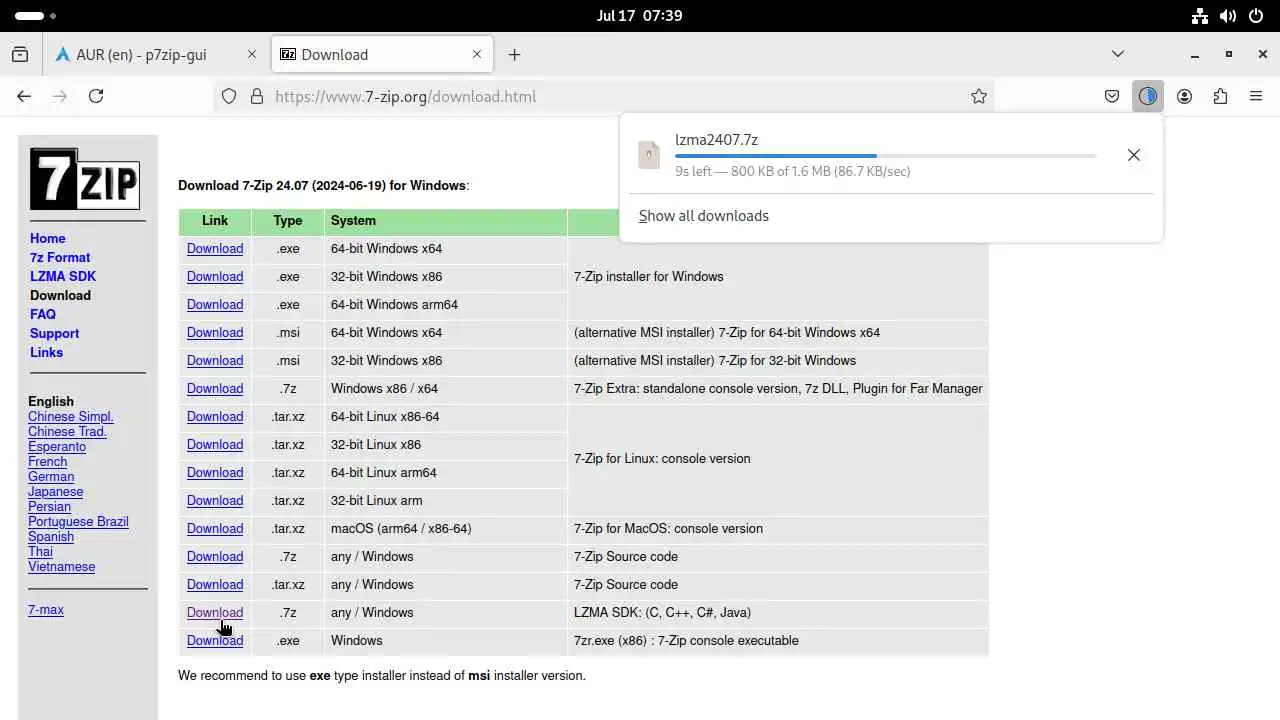Open the Firefox account icon
This screenshot has width=1280, height=720.
click(1184, 96)
